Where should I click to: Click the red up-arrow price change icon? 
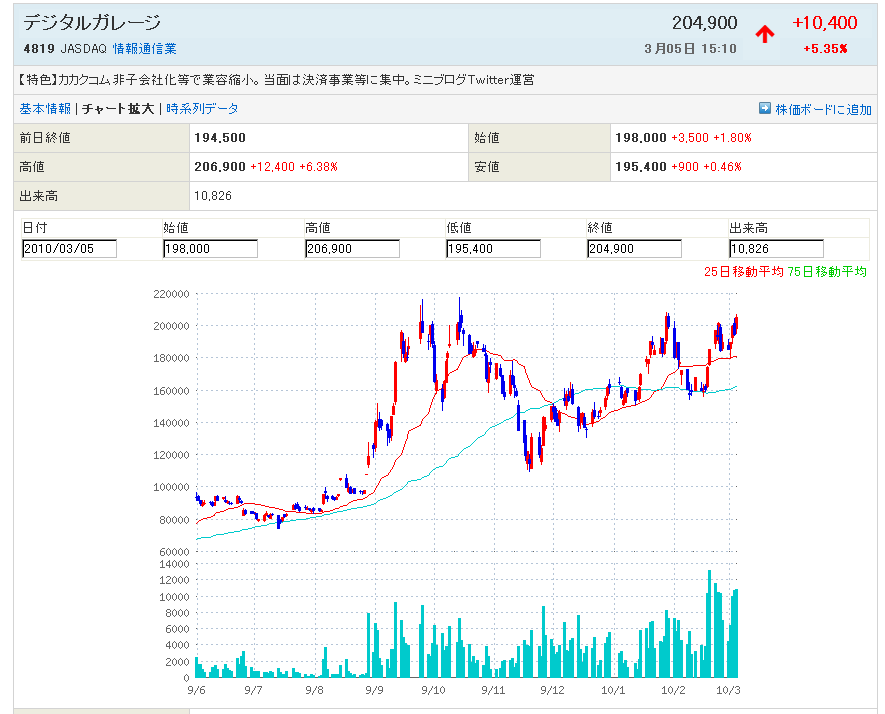765,34
